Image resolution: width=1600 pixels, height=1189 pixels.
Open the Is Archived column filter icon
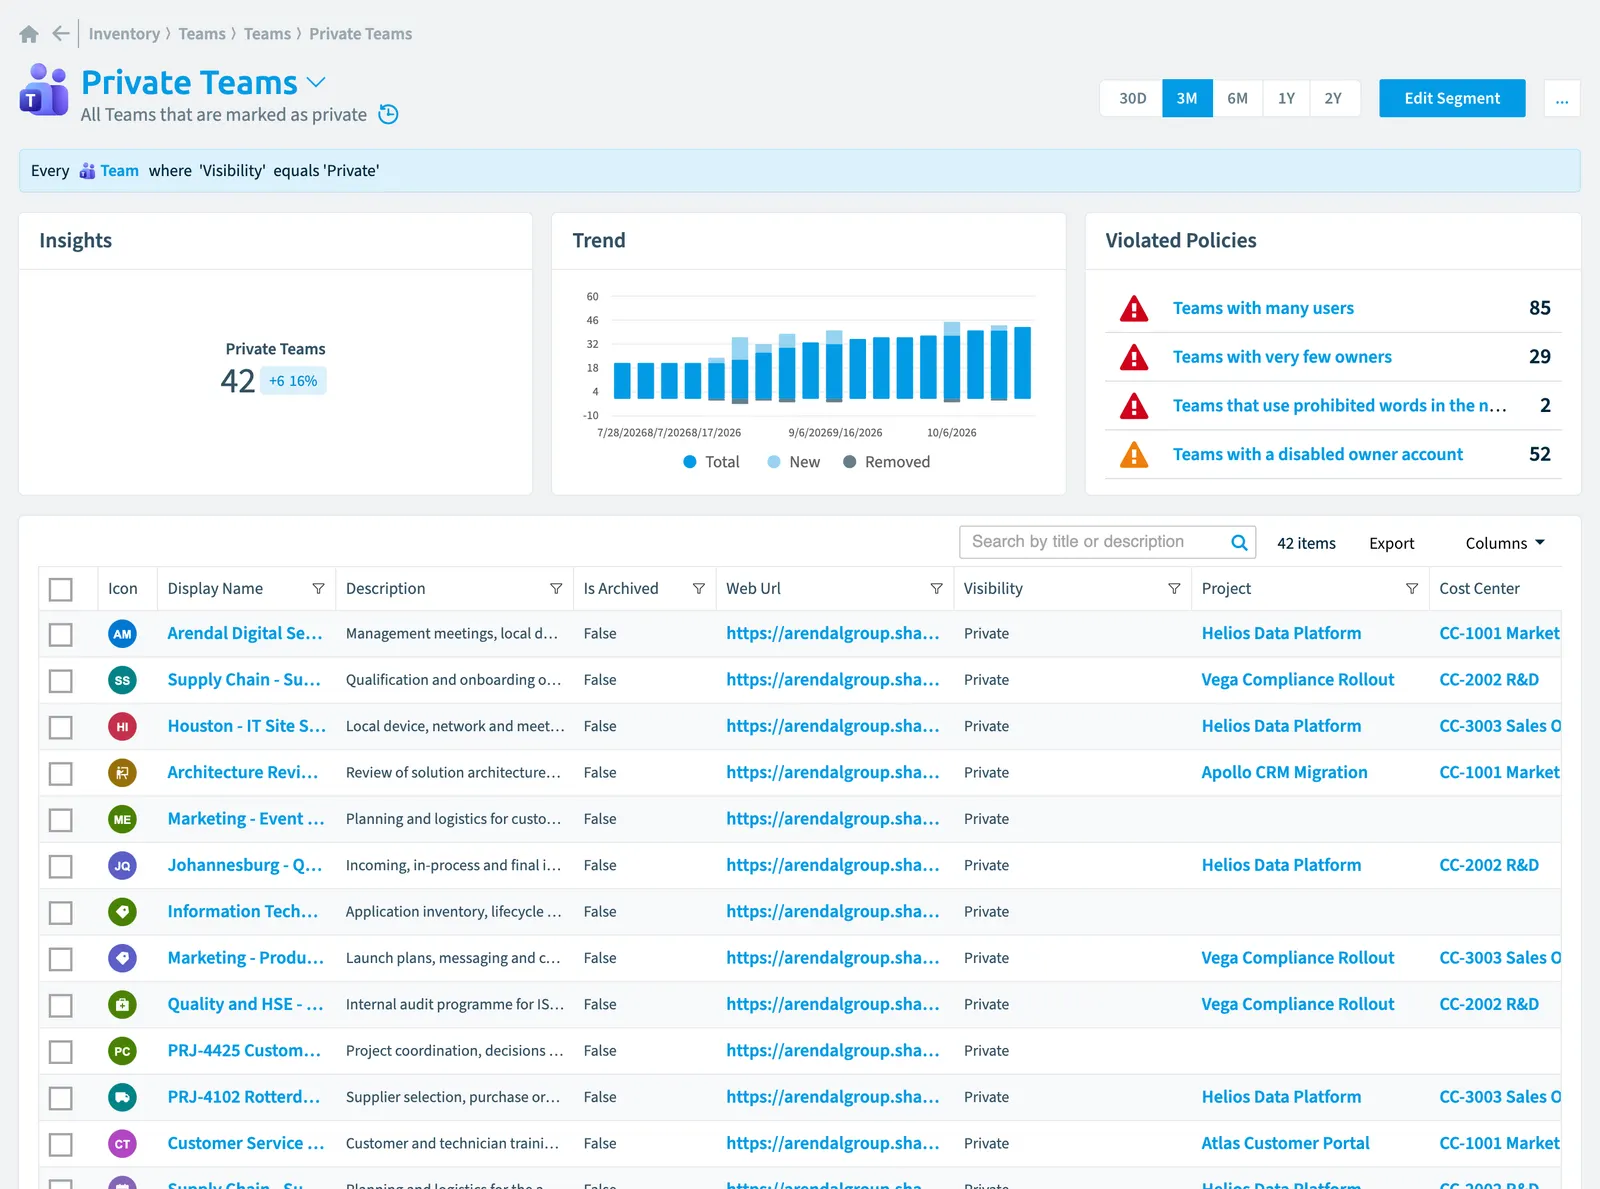pos(699,589)
